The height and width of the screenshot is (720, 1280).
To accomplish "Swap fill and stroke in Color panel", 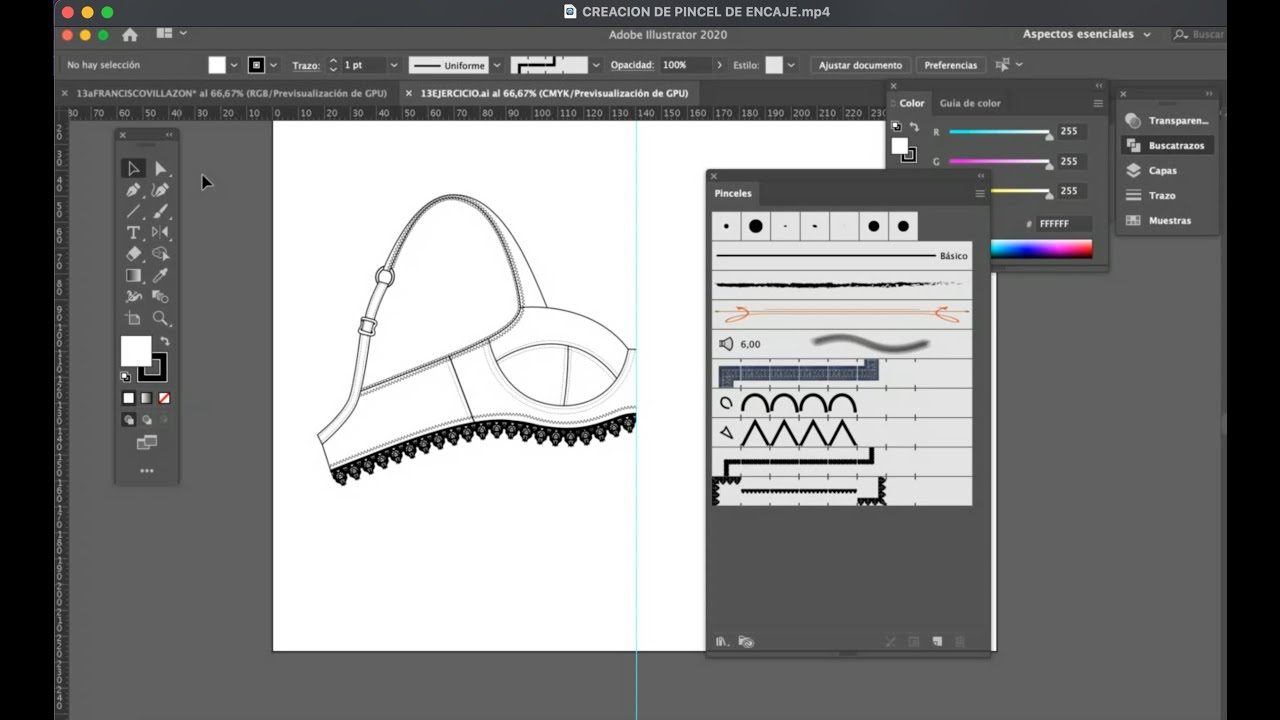I will point(914,127).
